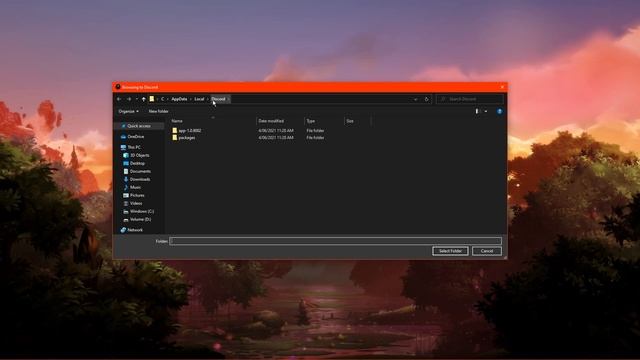Open Documents in sidebar
Screen dimensions: 640x360
(x=140, y=171)
